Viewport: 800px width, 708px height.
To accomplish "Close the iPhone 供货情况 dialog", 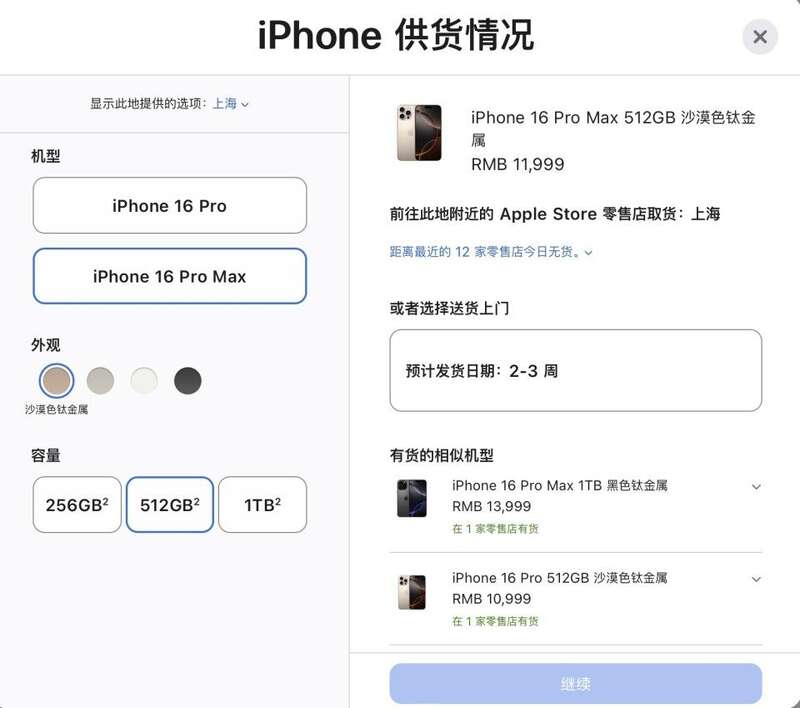I will 760,37.
